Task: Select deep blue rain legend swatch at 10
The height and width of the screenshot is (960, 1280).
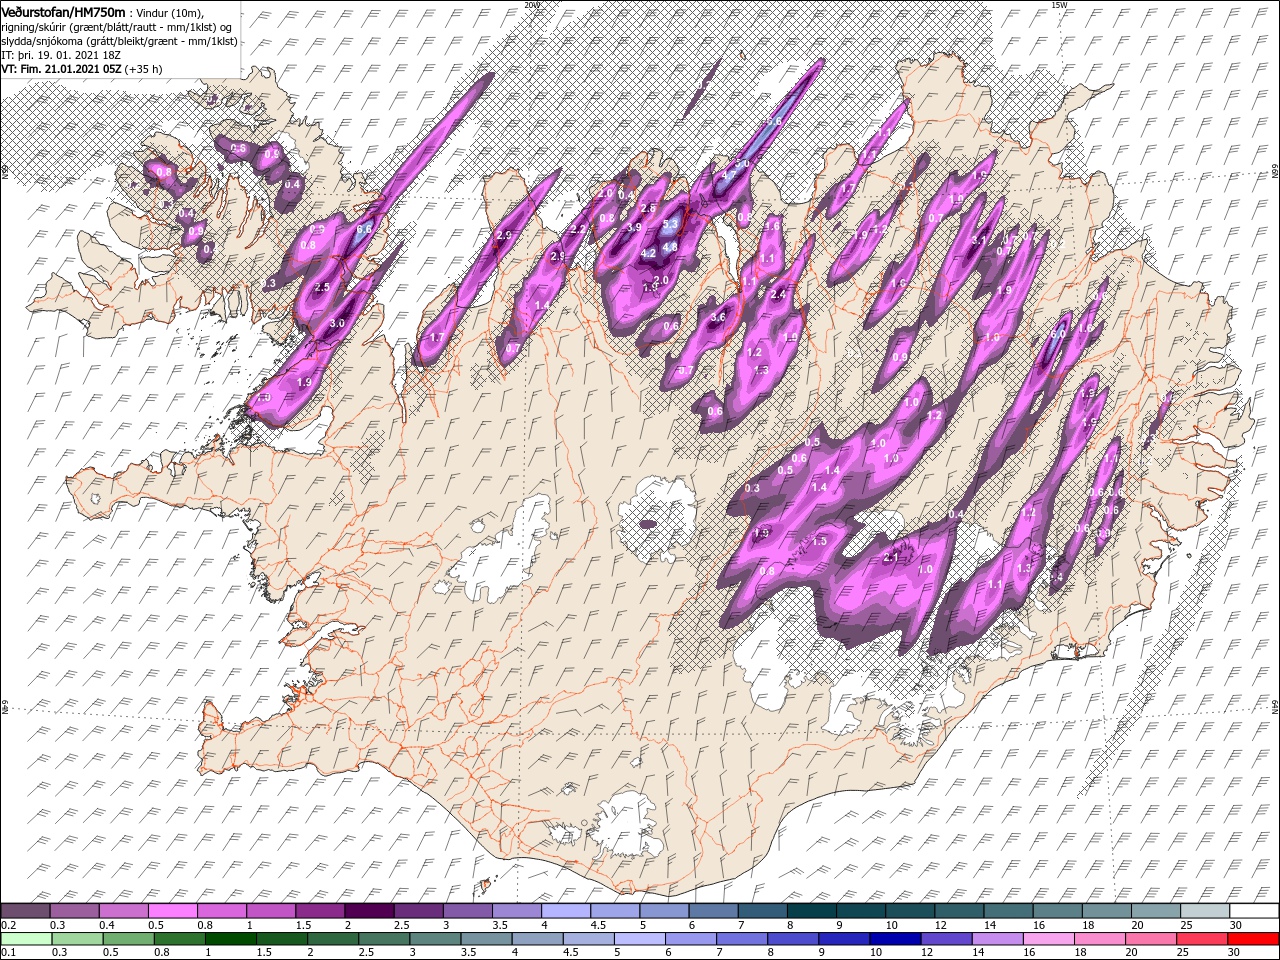Action: point(894,939)
